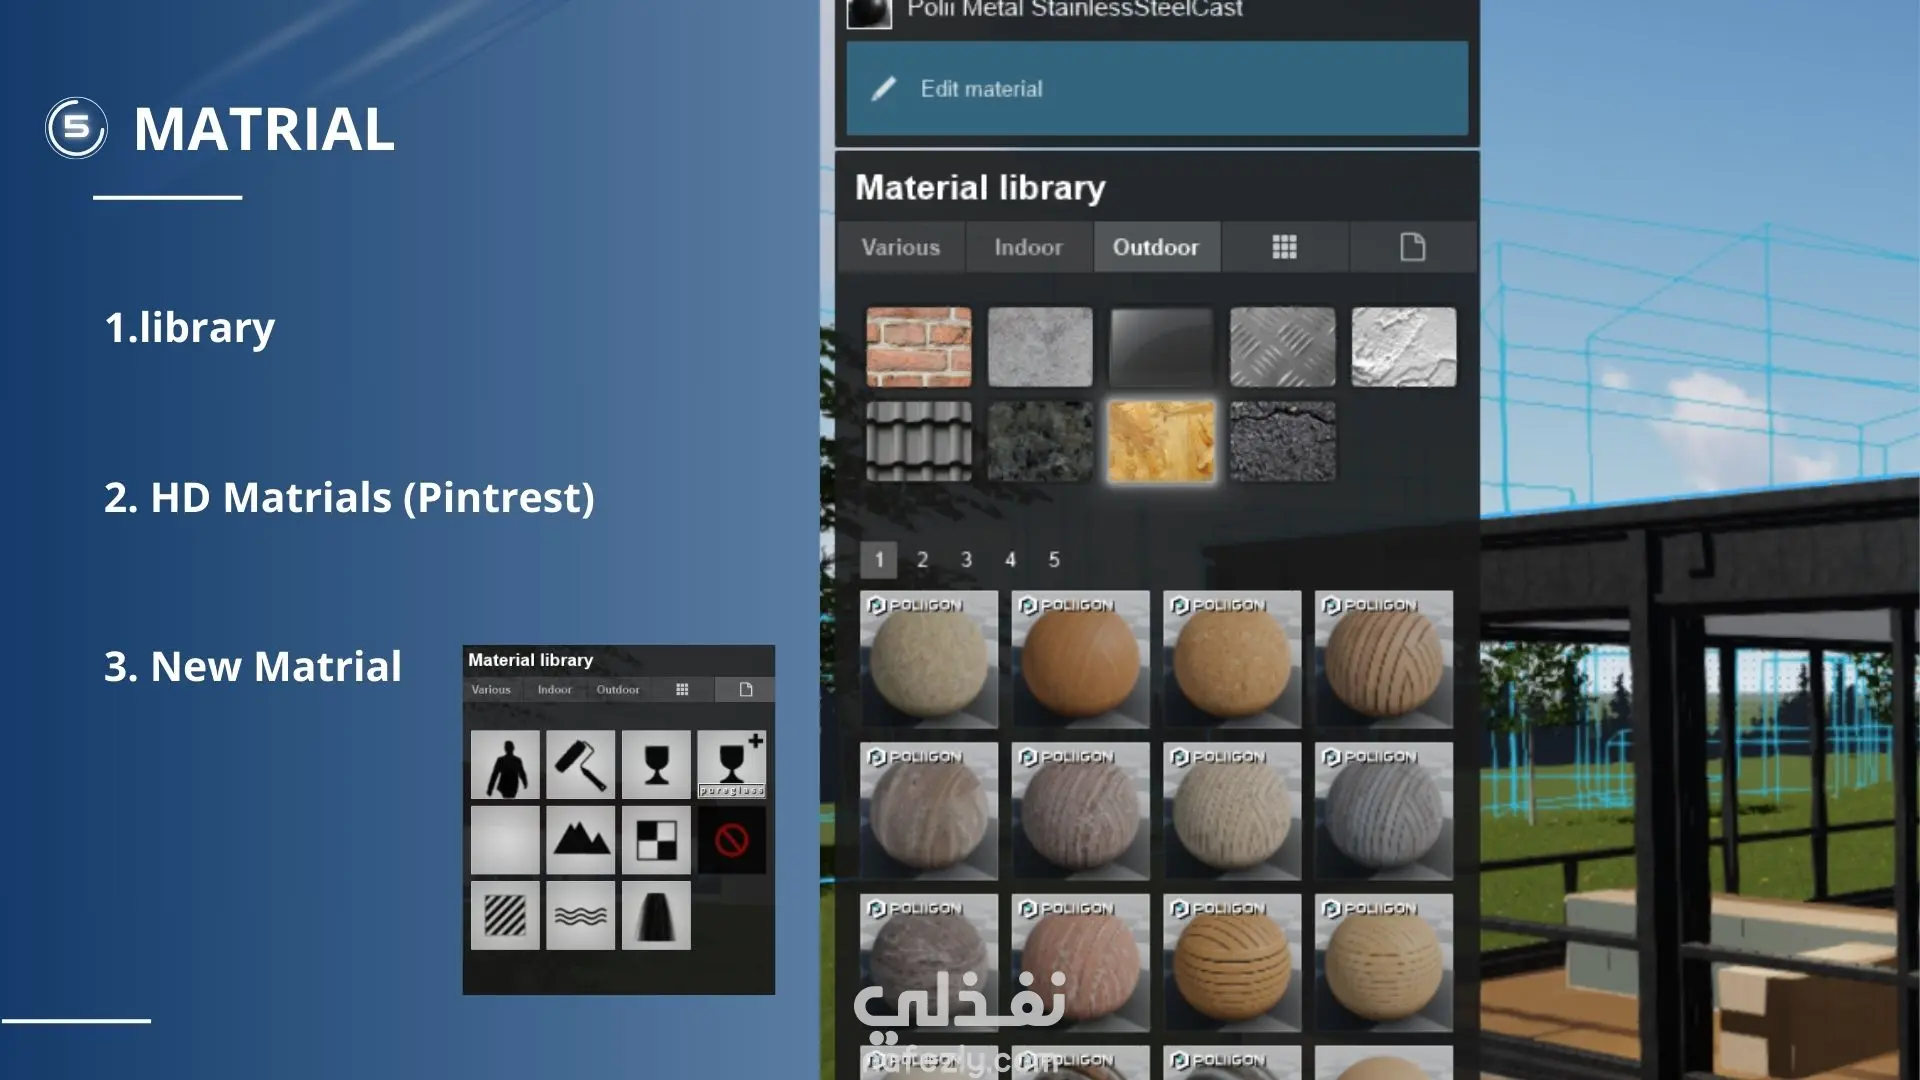Screen dimensions: 1920x1080
Task: Jump to page 5 of materials
Action: click(1054, 560)
